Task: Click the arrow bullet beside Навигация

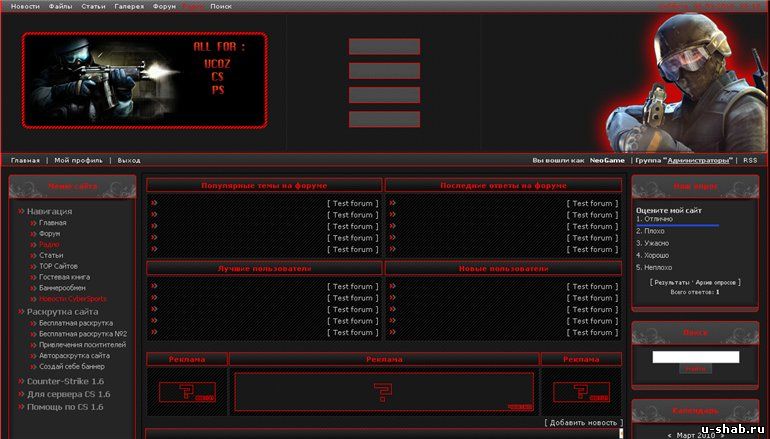Action: (x=20, y=212)
